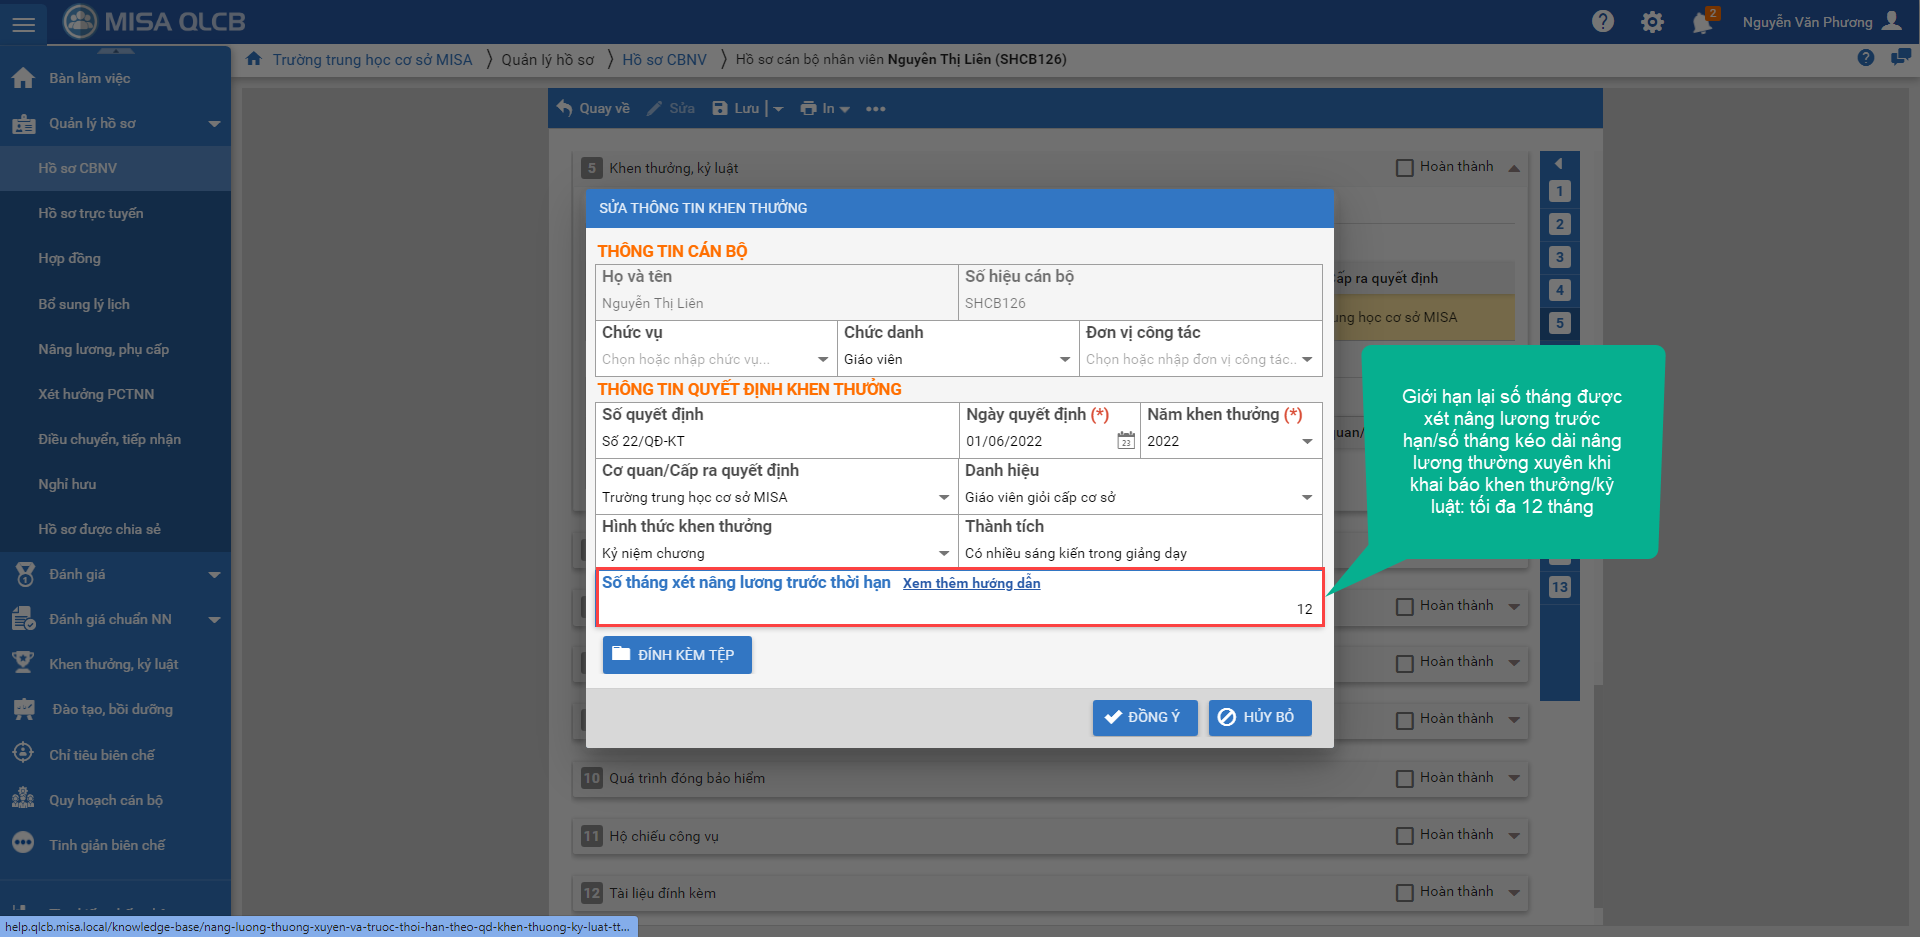The image size is (1920, 937).
Task: Open the date picker calendar icon
Action: point(1125,441)
